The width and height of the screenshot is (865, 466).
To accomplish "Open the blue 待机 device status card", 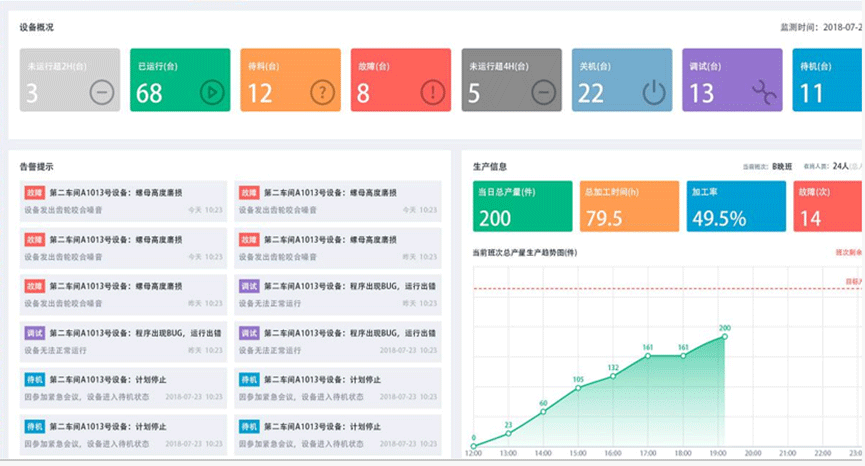I will pos(826,80).
